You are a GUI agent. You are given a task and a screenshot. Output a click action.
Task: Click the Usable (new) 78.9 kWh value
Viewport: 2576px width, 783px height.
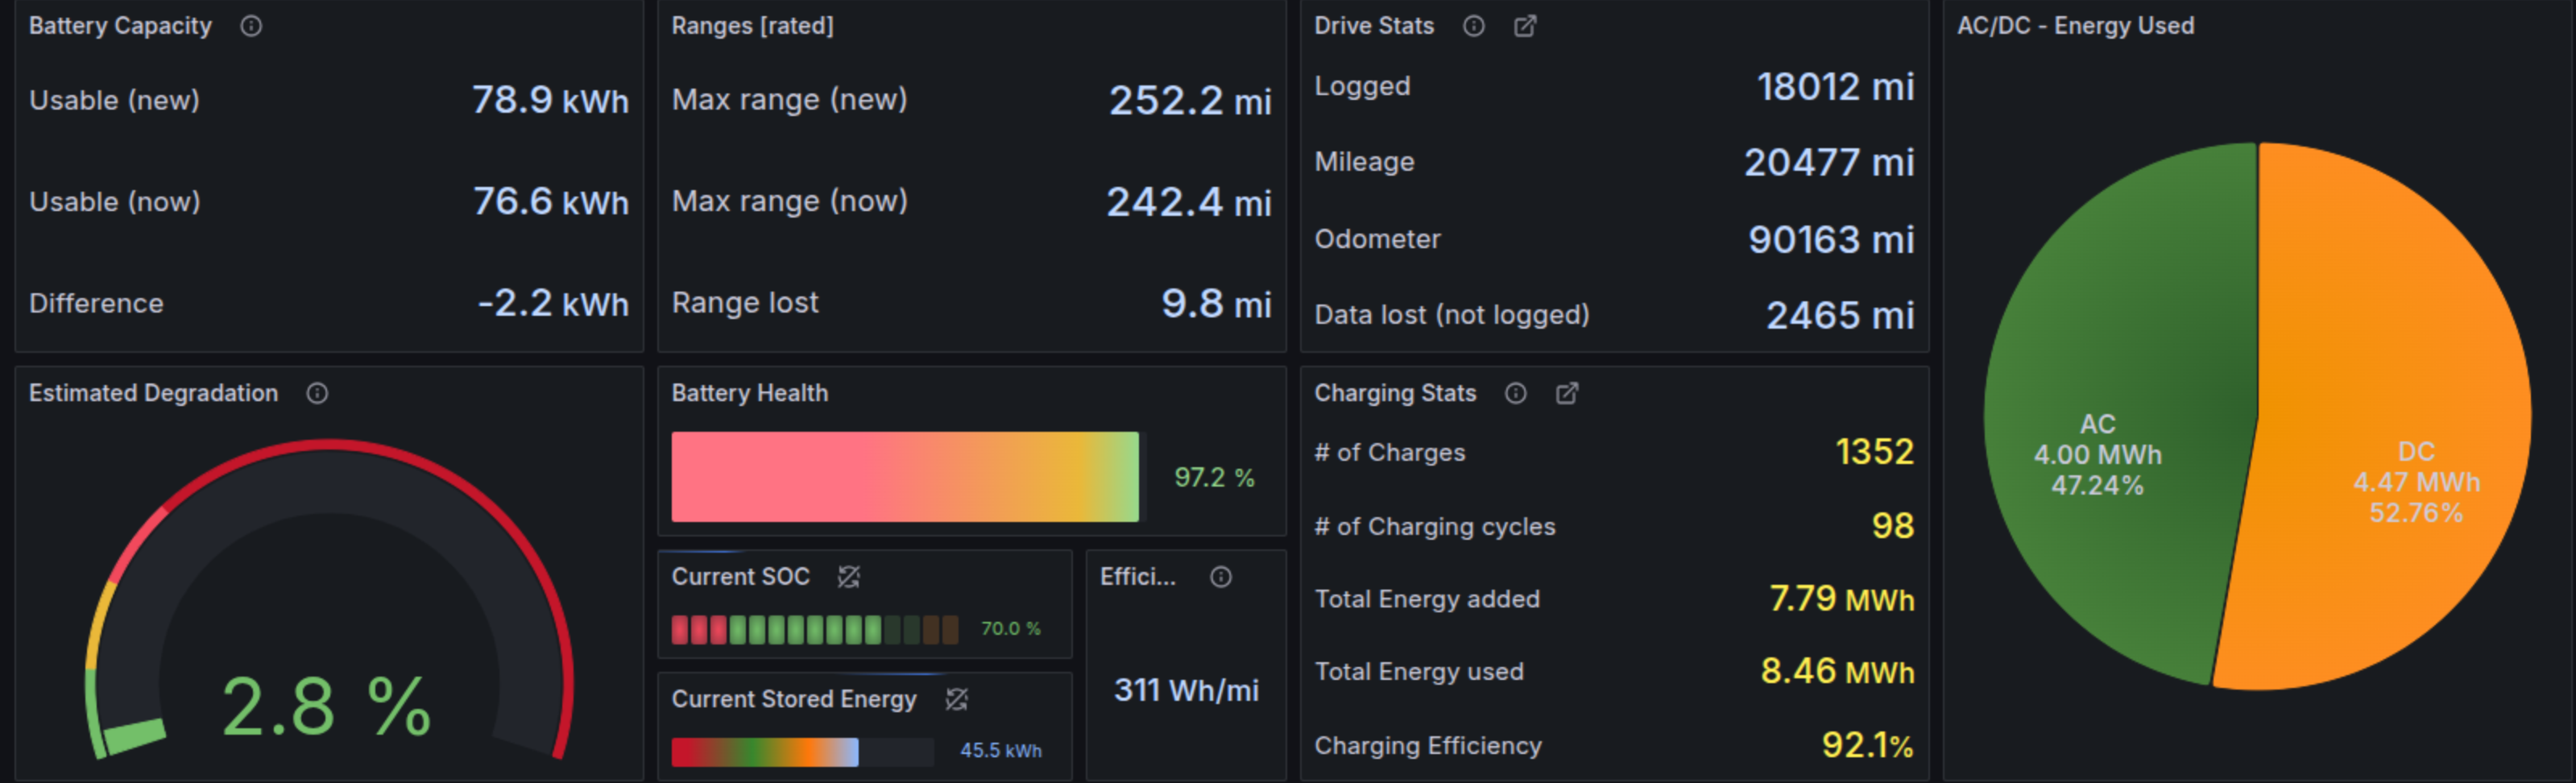pyautogui.click(x=550, y=100)
